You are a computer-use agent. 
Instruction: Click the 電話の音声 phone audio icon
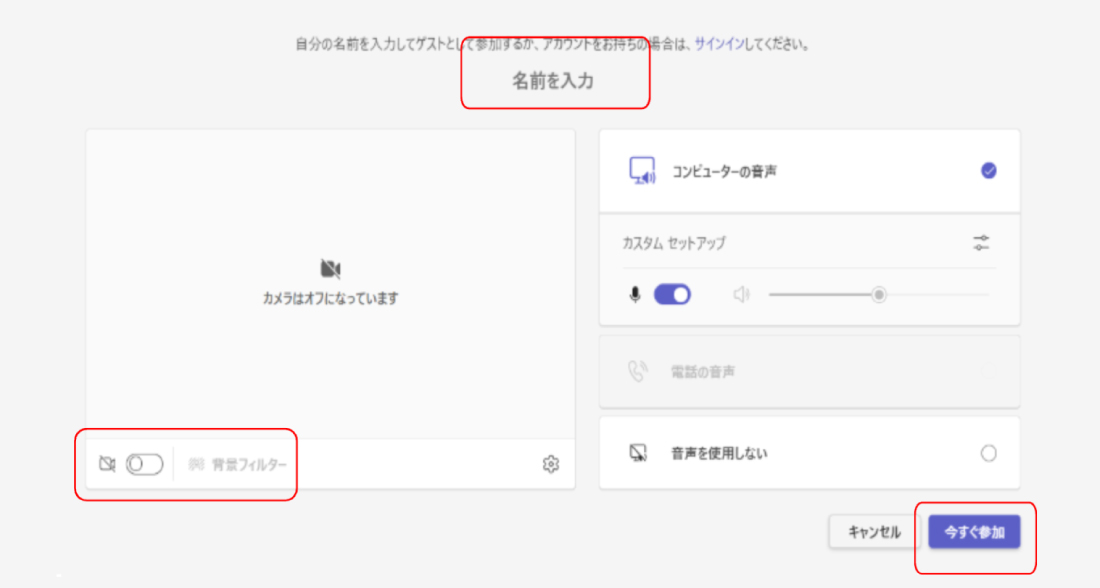637,372
